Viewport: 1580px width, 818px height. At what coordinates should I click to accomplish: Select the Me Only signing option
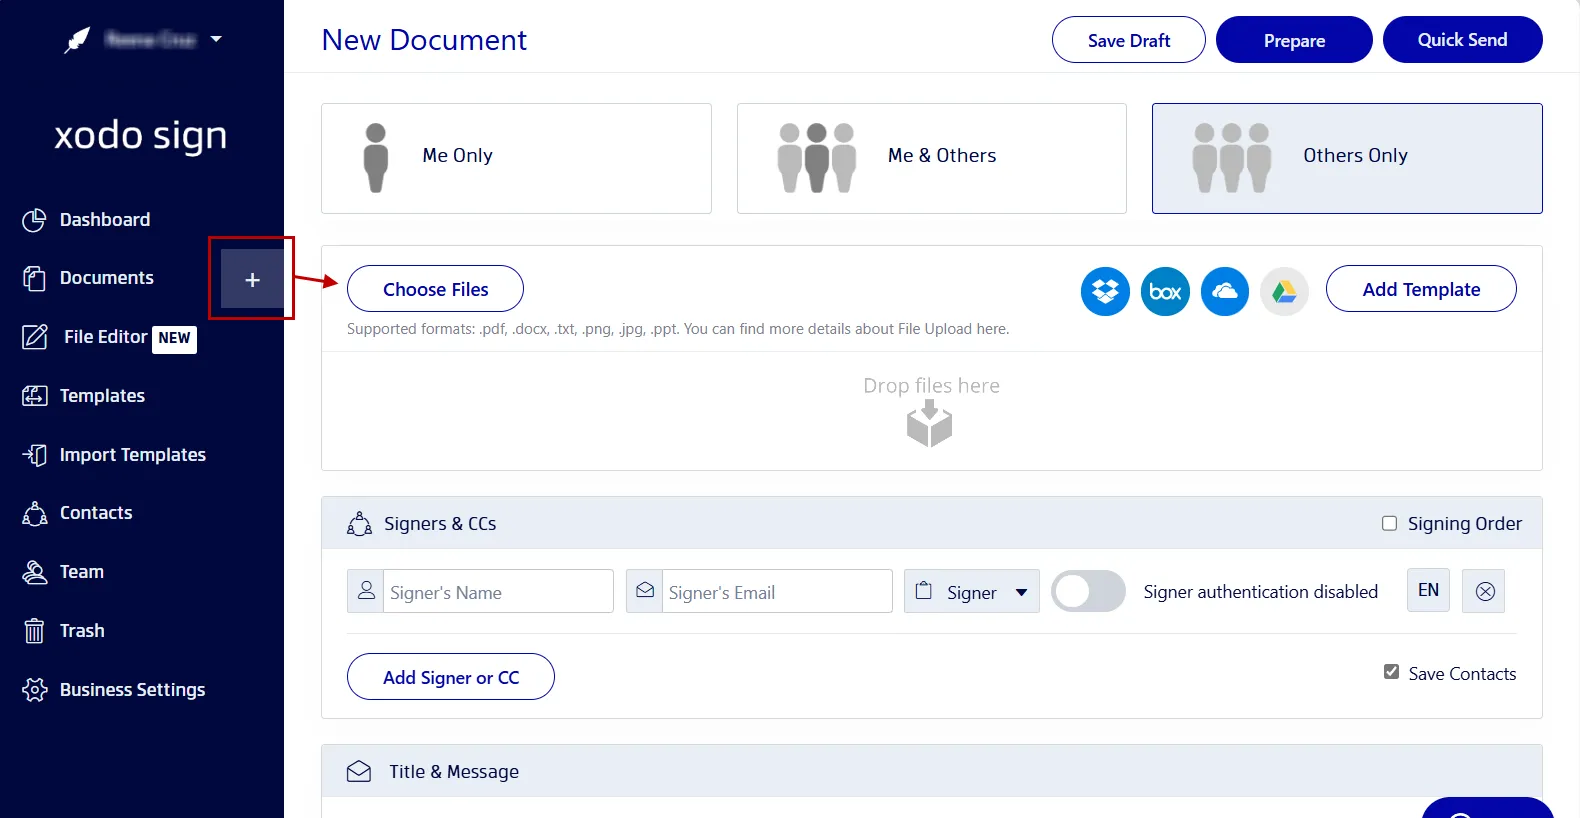point(516,158)
